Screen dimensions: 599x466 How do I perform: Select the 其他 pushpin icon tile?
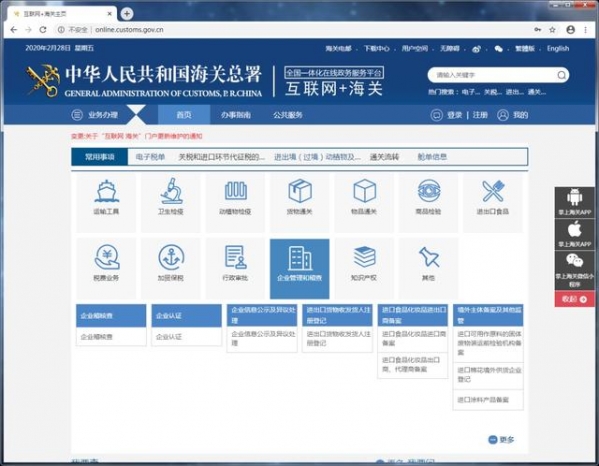pyautogui.click(x=428, y=269)
